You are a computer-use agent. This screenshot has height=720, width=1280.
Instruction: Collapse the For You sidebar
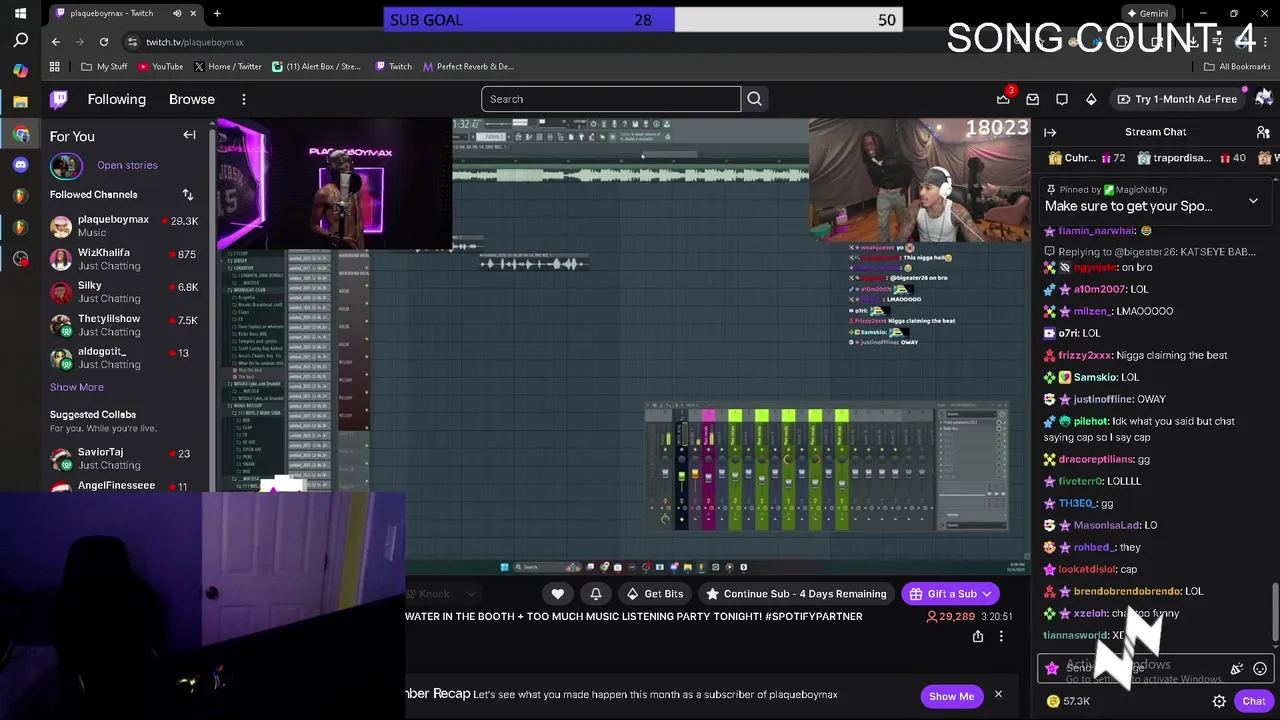(x=189, y=135)
